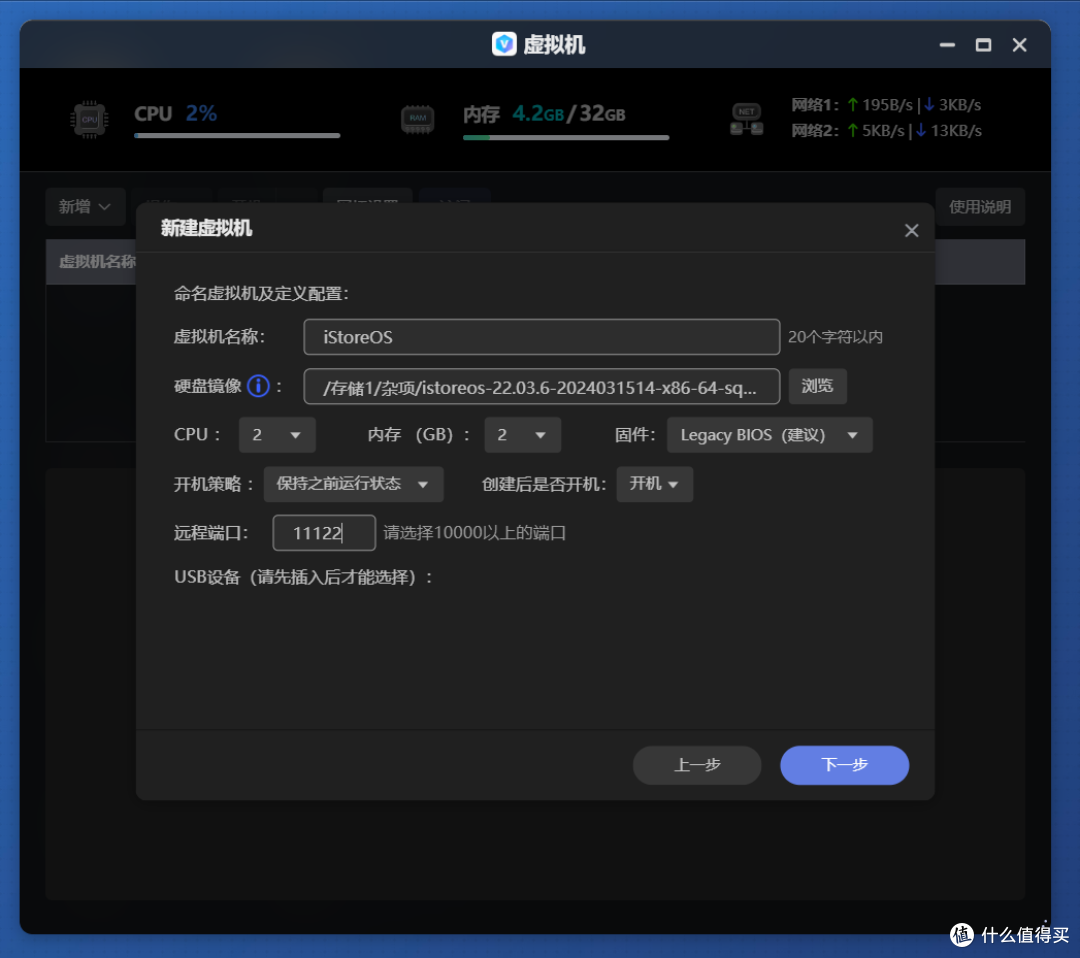Screen dimensions: 1080x958
Task: Click the 下一步 button
Action: tap(844, 764)
